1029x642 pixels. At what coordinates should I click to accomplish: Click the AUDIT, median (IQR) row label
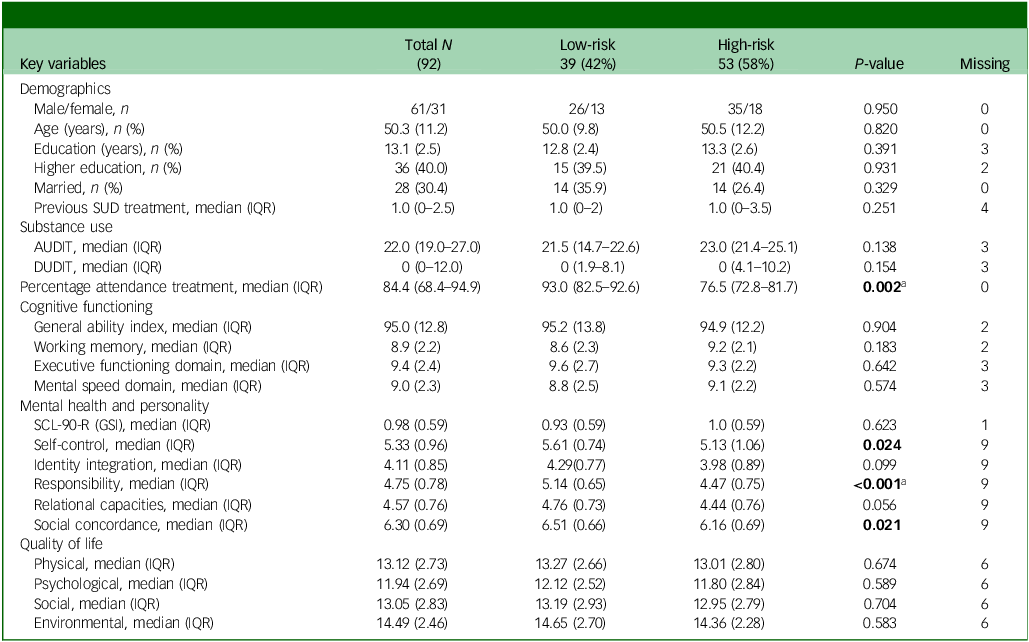tap(97, 247)
